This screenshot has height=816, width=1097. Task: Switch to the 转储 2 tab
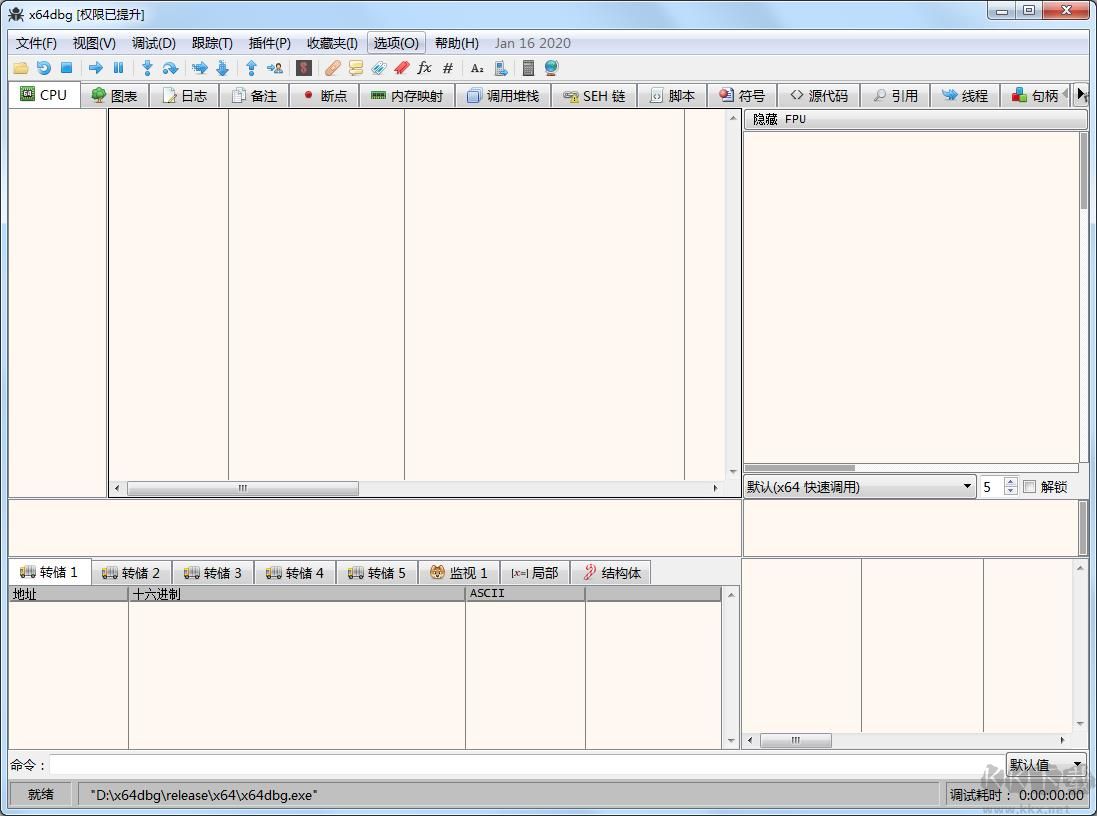click(x=131, y=573)
